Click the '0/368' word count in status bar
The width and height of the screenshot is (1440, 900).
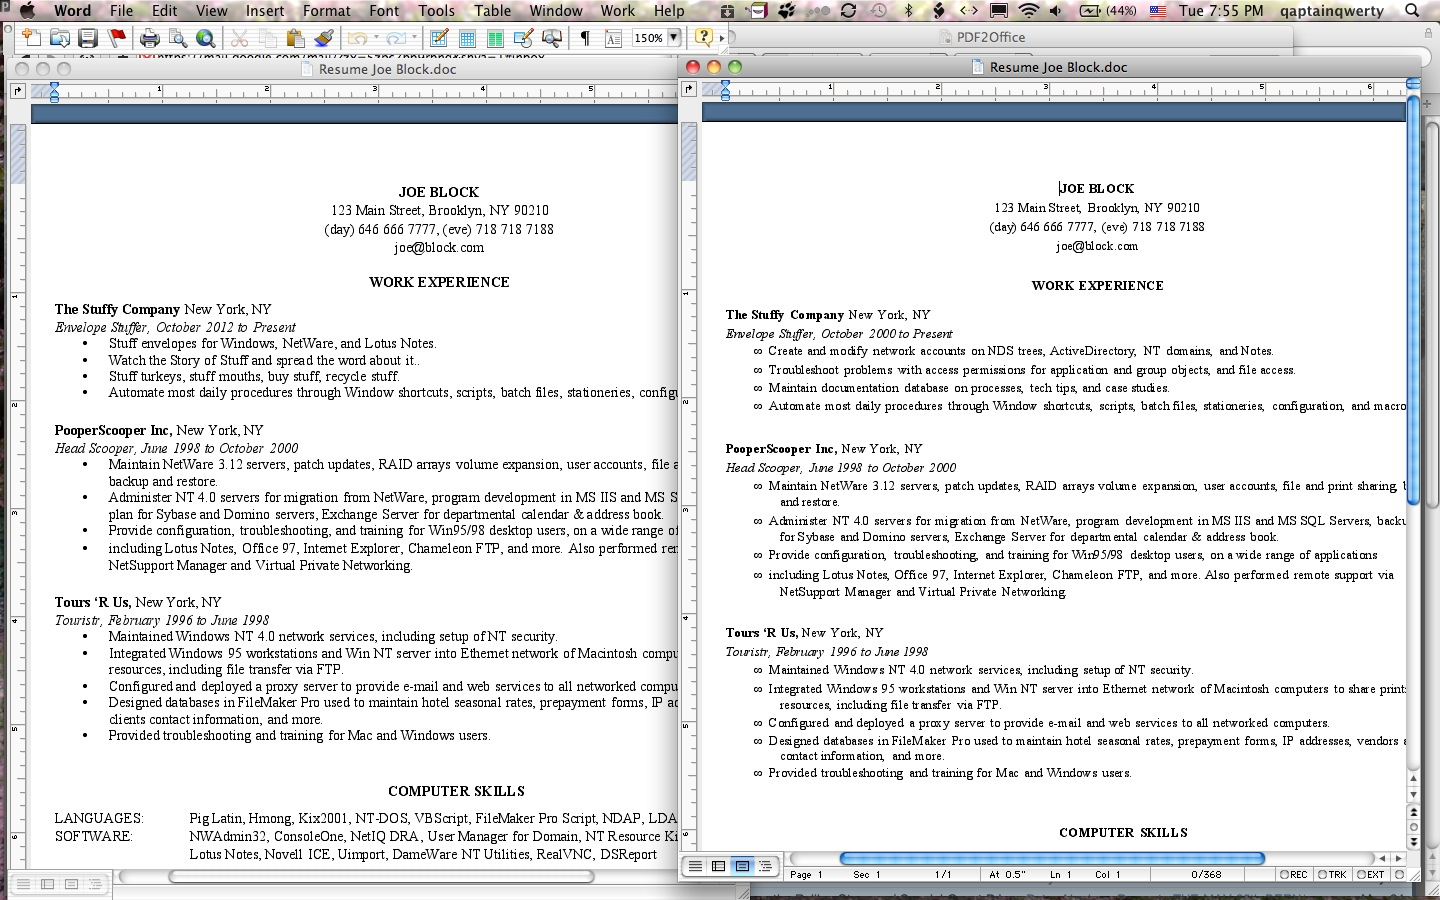1206,874
